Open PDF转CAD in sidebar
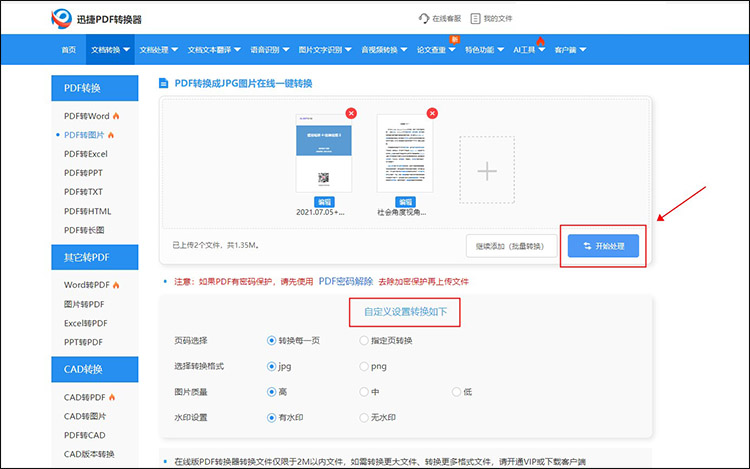The image size is (750, 469). [x=85, y=436]
